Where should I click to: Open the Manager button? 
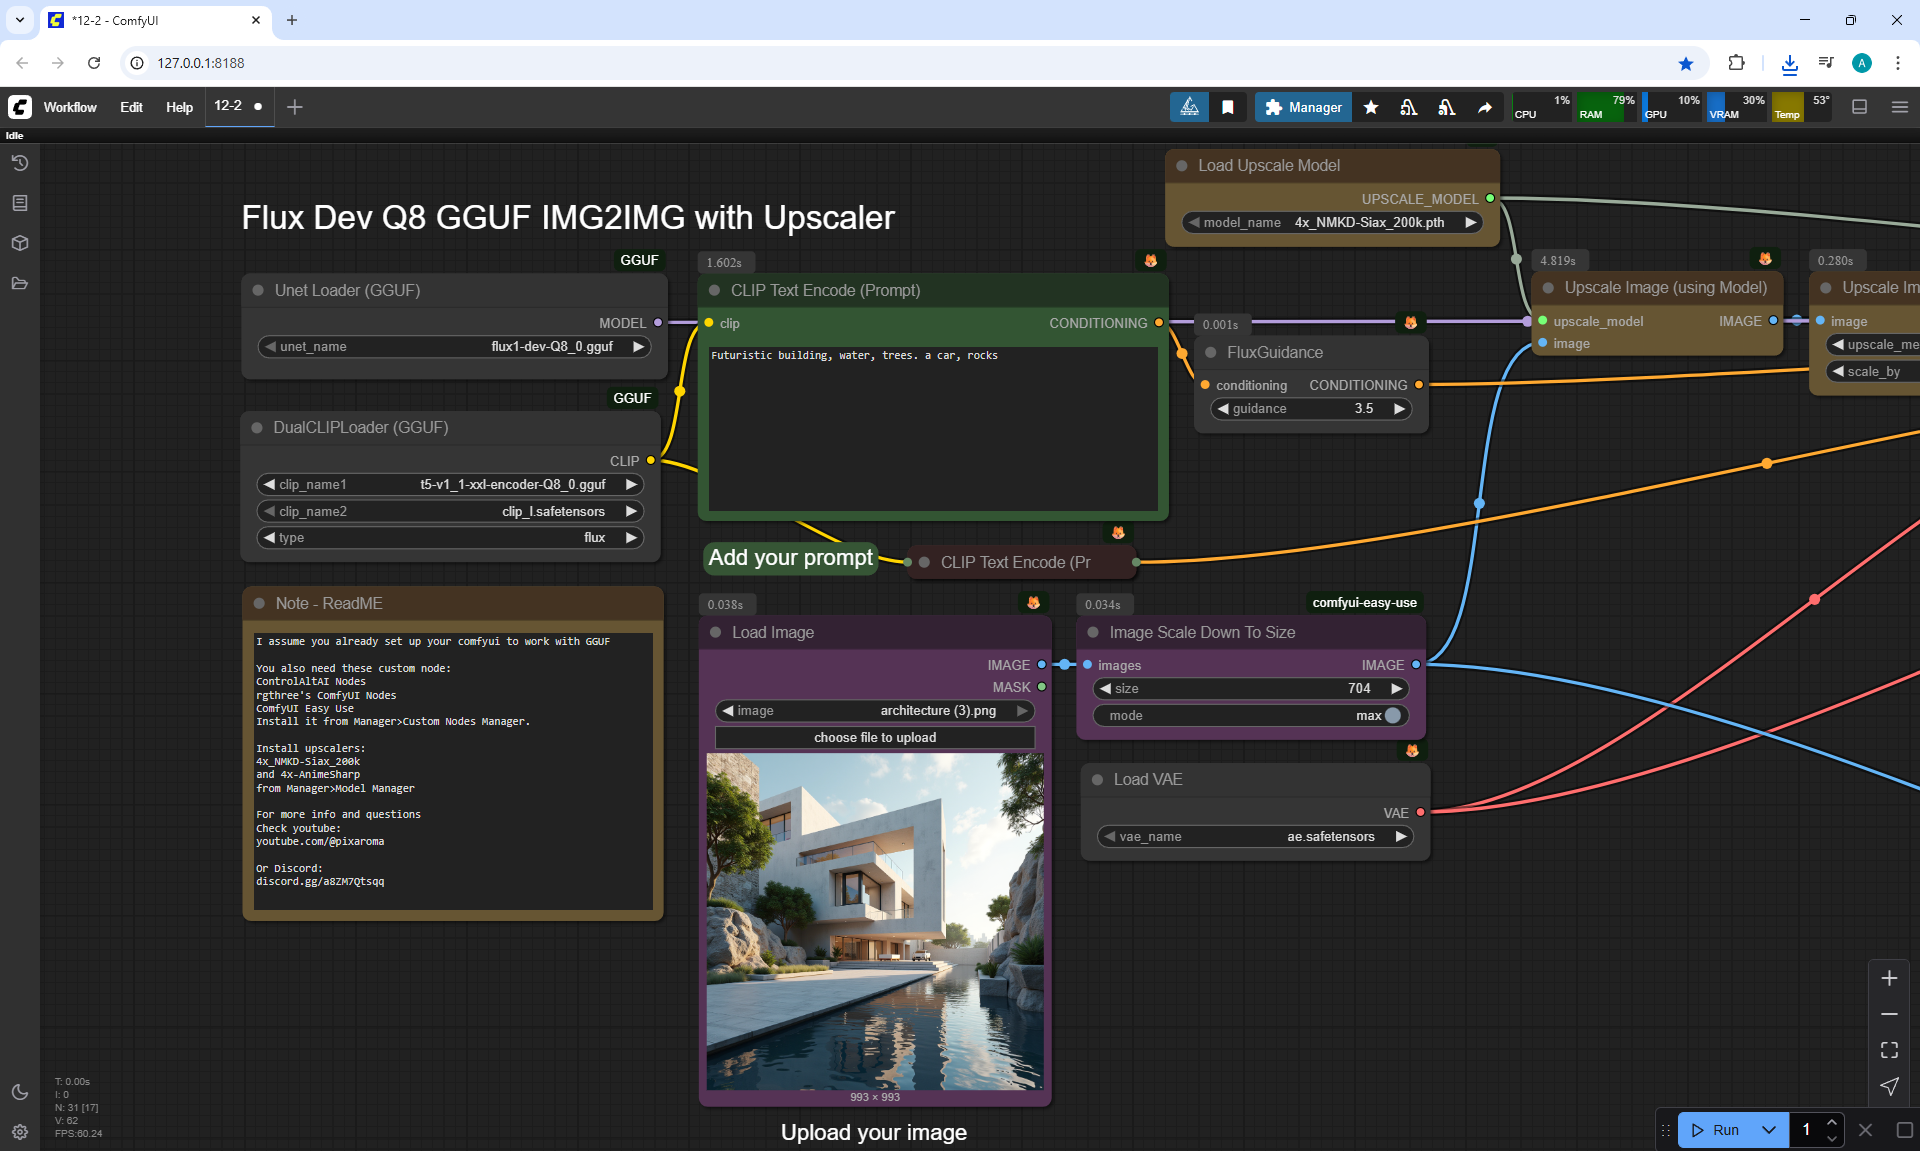click(1303, 107)
